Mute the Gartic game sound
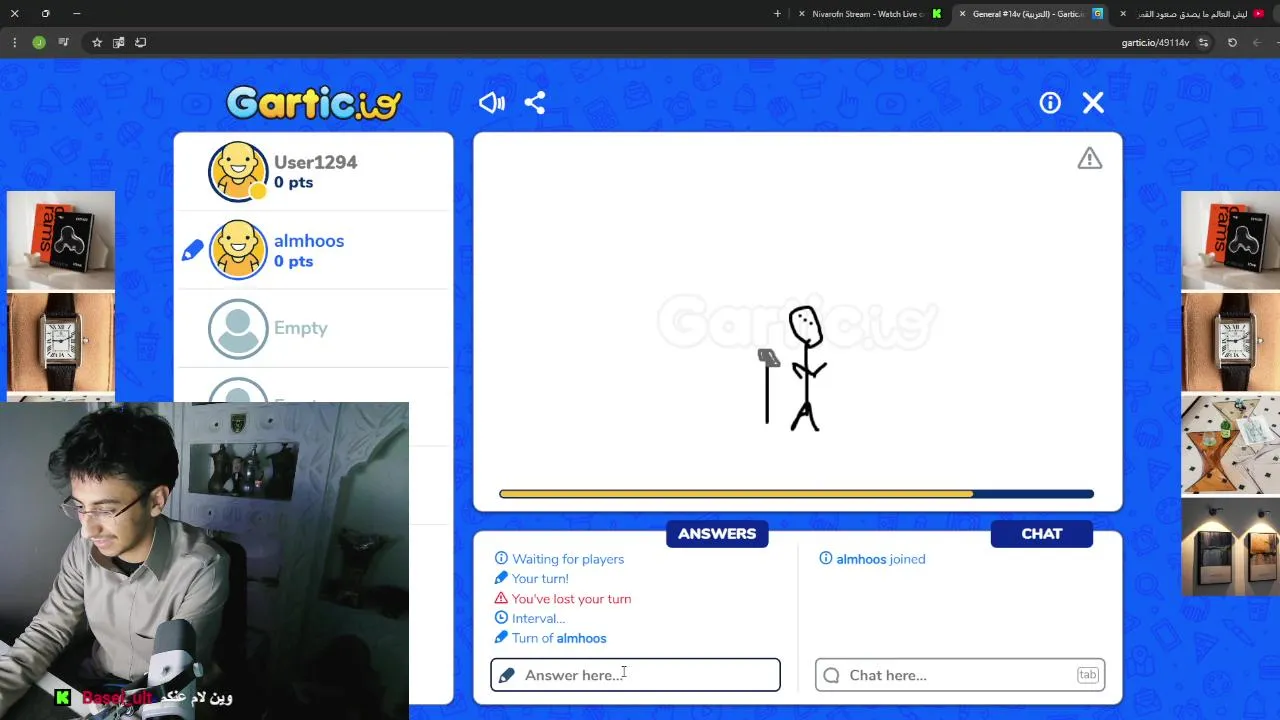 pyautogui.click(x=491, y=103)
